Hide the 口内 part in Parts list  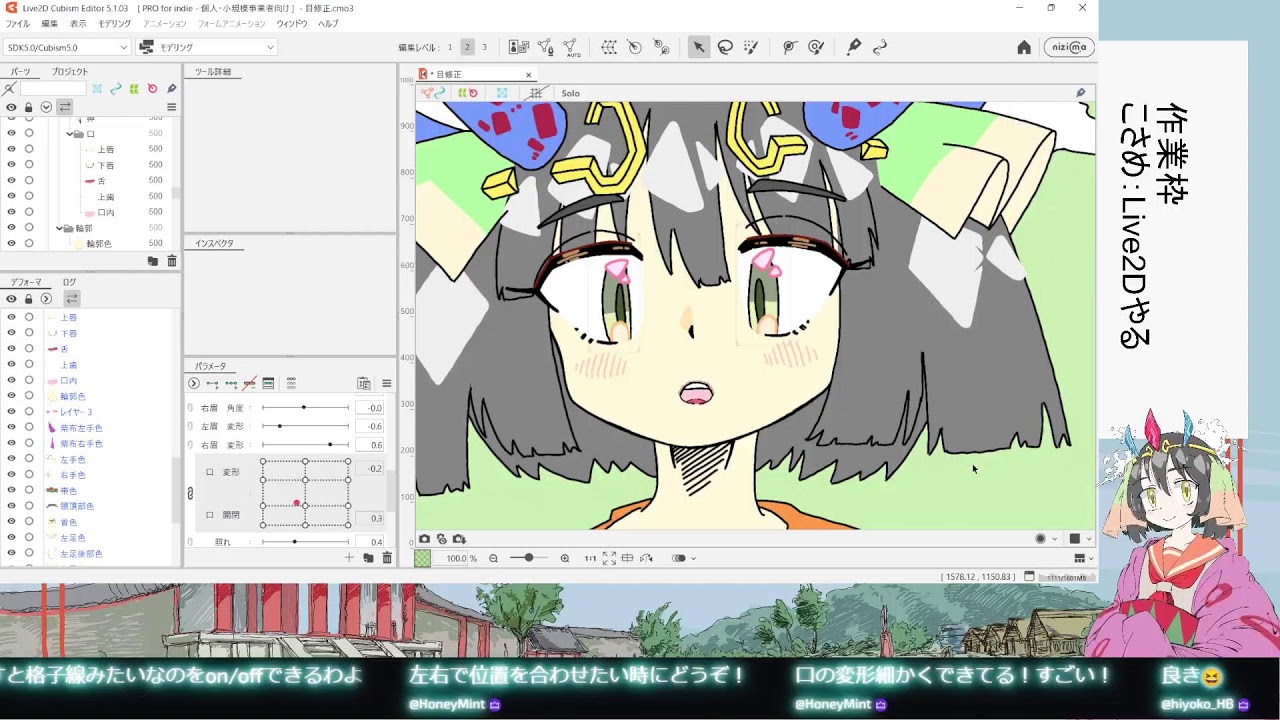click(x=11, y=212)
